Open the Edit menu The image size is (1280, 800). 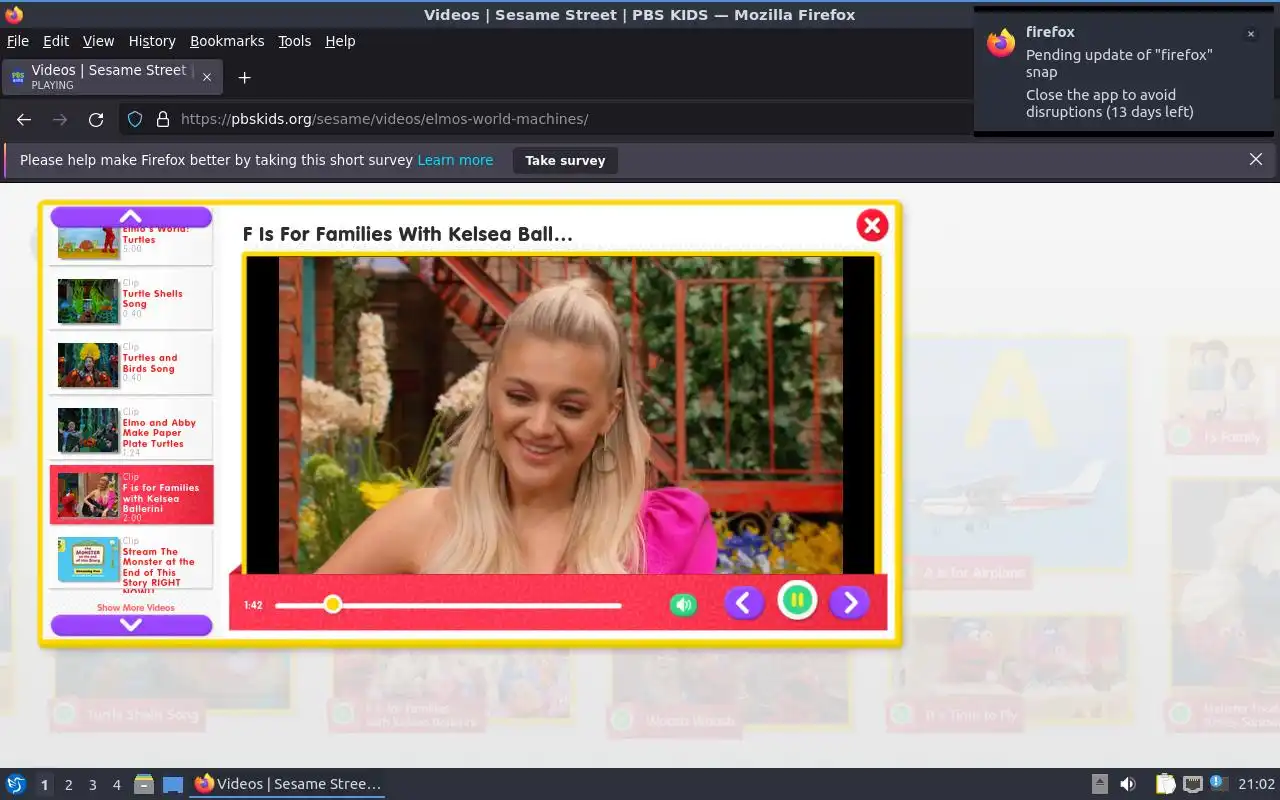click(x=56, y=41)
